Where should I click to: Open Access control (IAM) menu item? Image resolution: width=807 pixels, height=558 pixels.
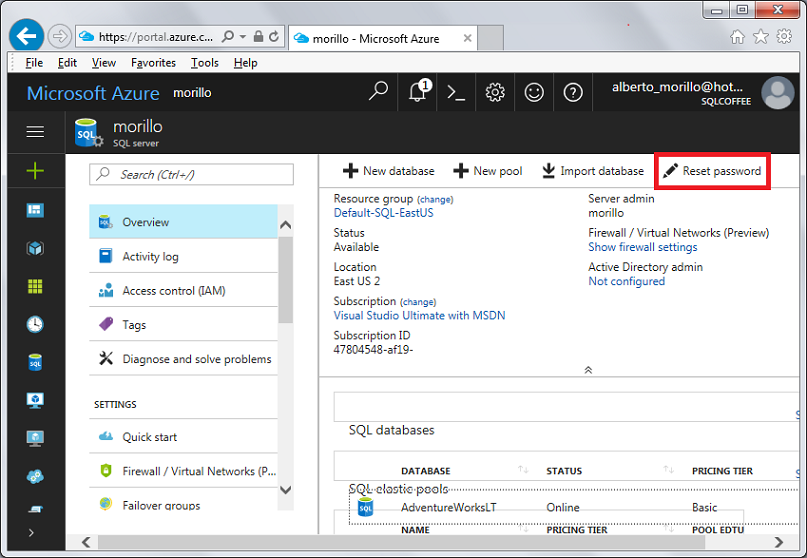[x=183, y=291]
